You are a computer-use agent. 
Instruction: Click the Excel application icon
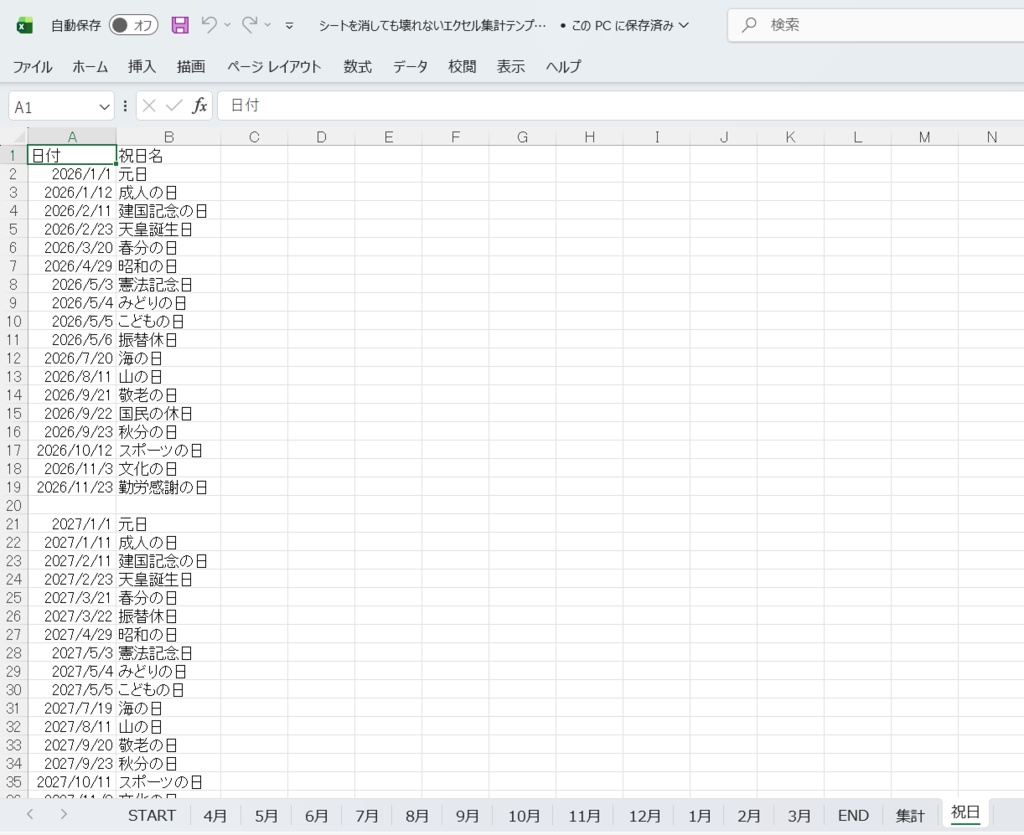24,25
